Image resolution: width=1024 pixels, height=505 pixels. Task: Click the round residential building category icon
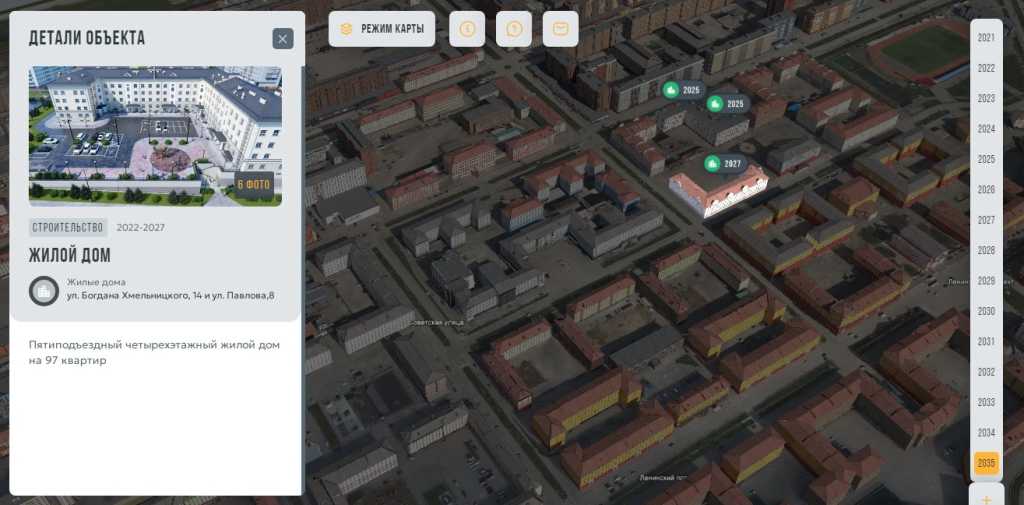pyautogui.click(x=44, y=290)
